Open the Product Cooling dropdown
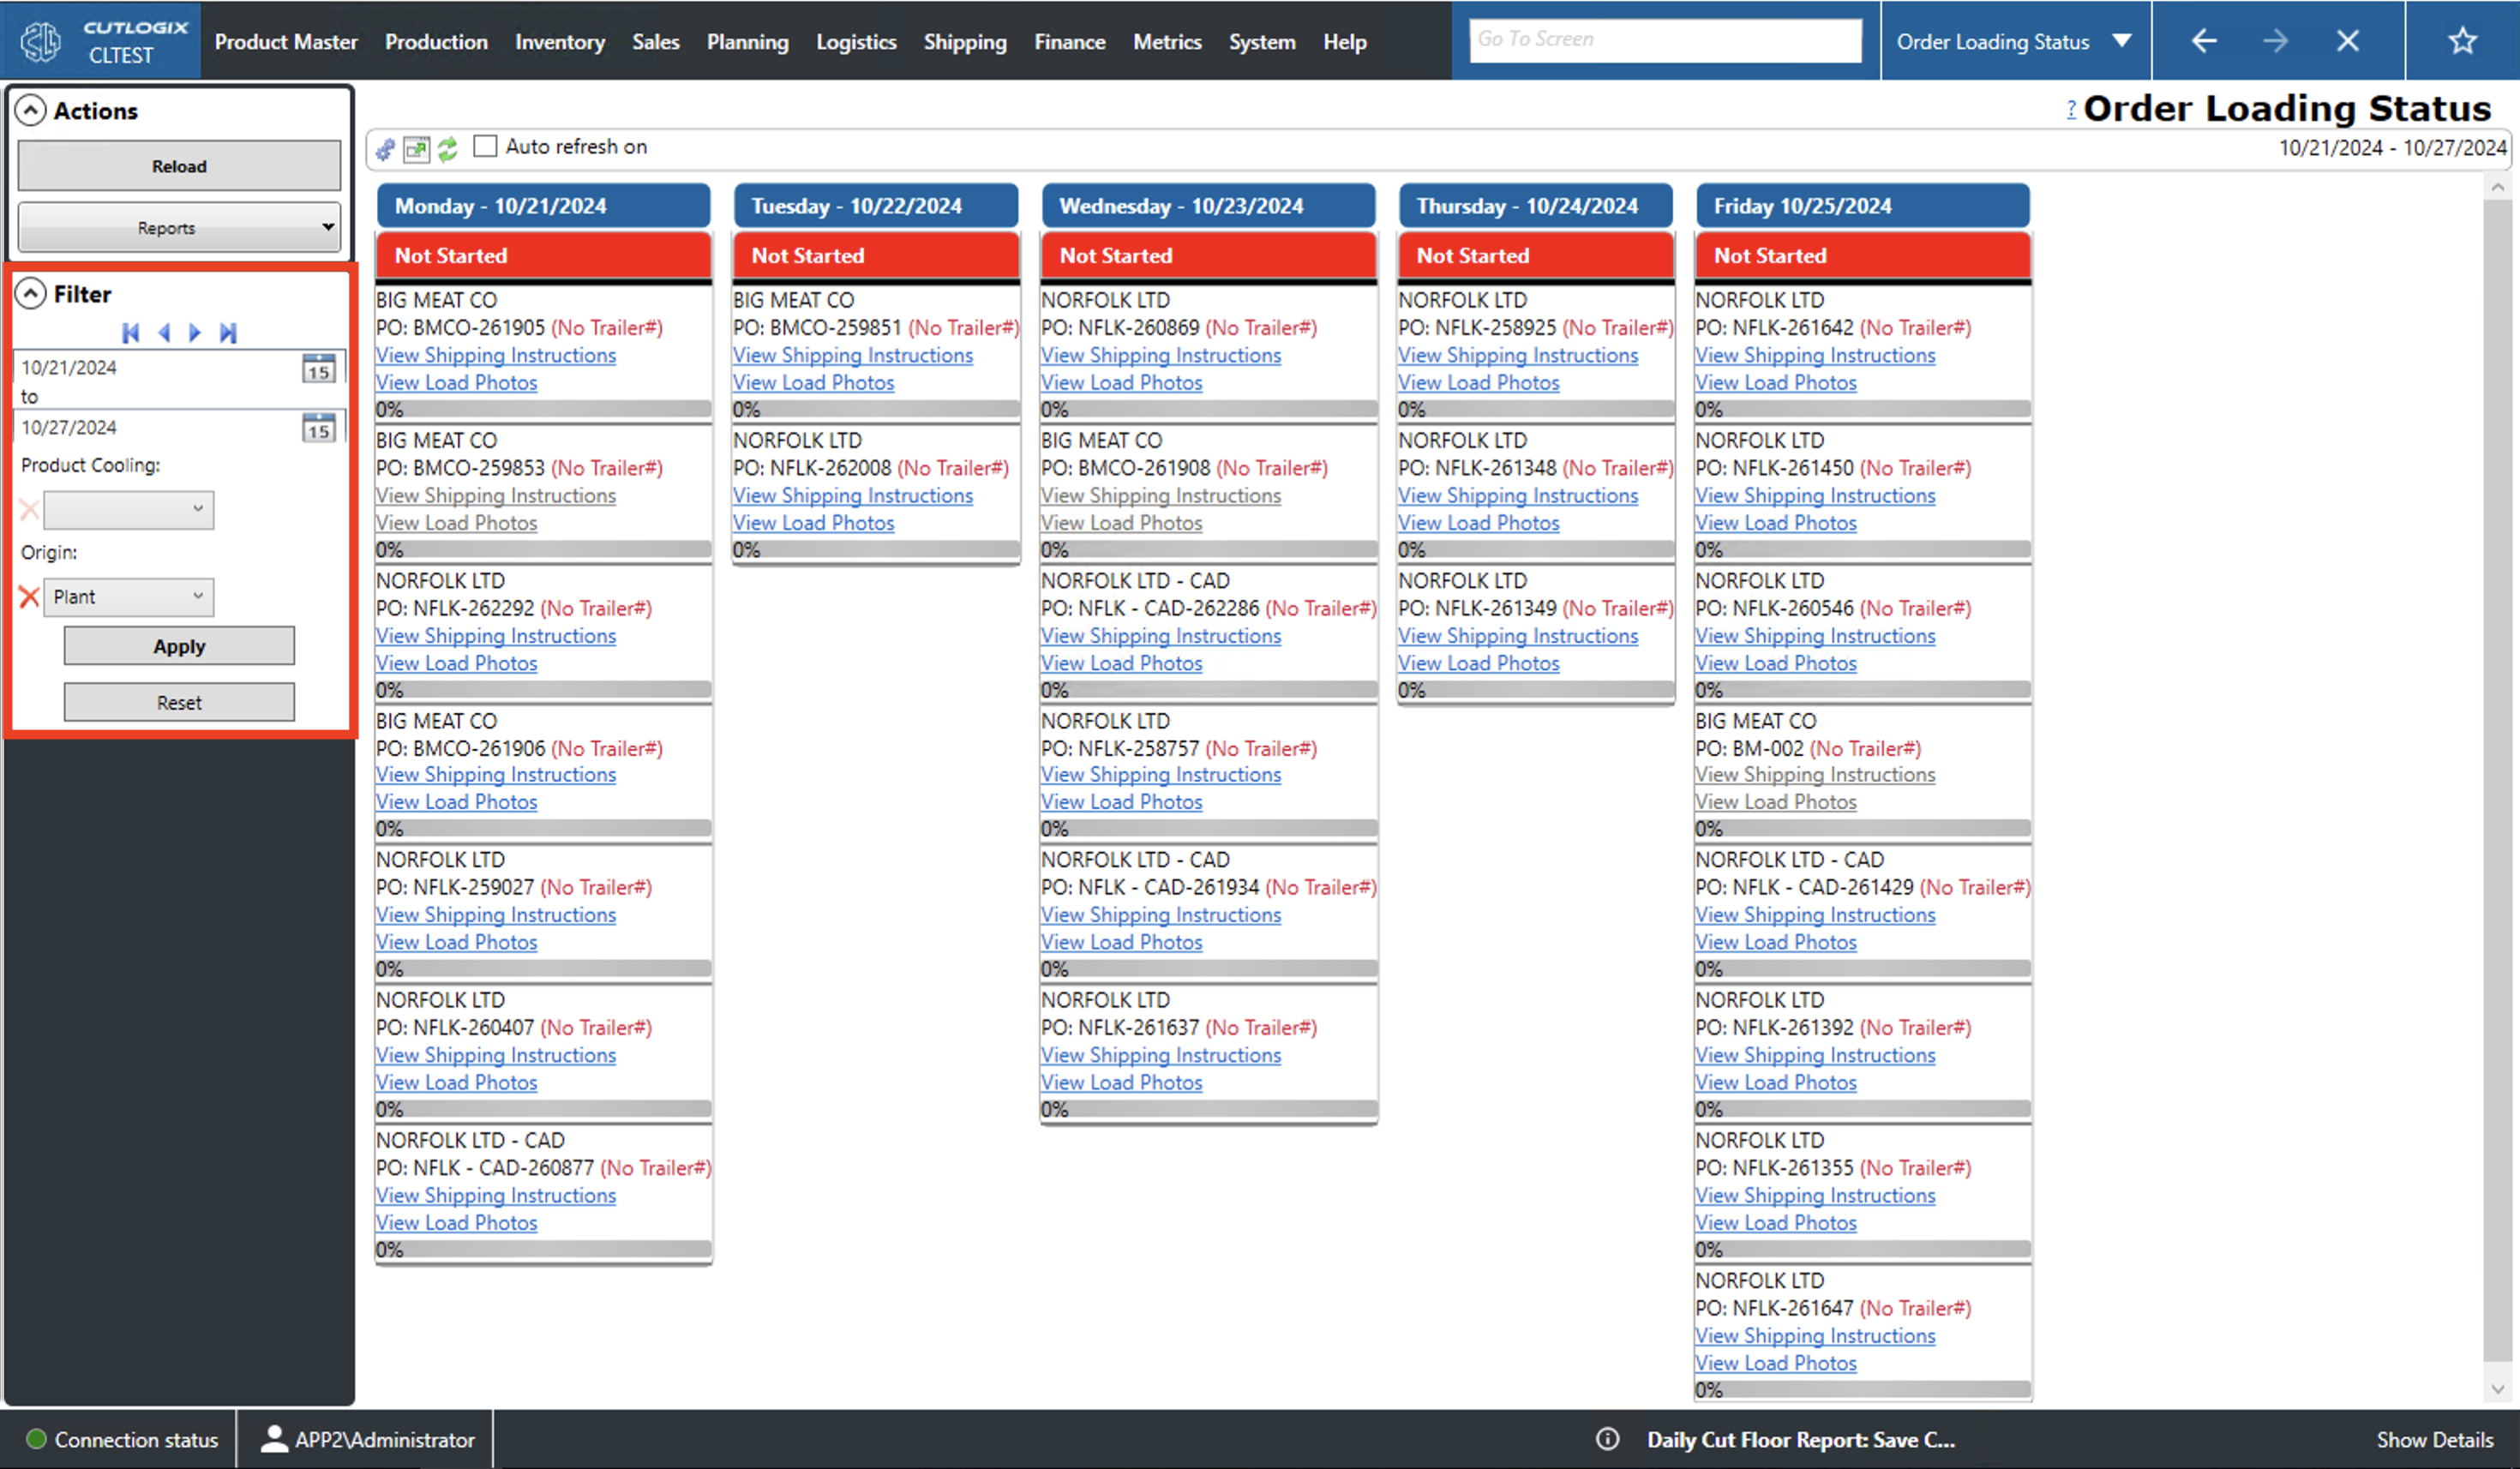Image resolution: width=2520 pixels, height=1469 pixels. point(129,510)
